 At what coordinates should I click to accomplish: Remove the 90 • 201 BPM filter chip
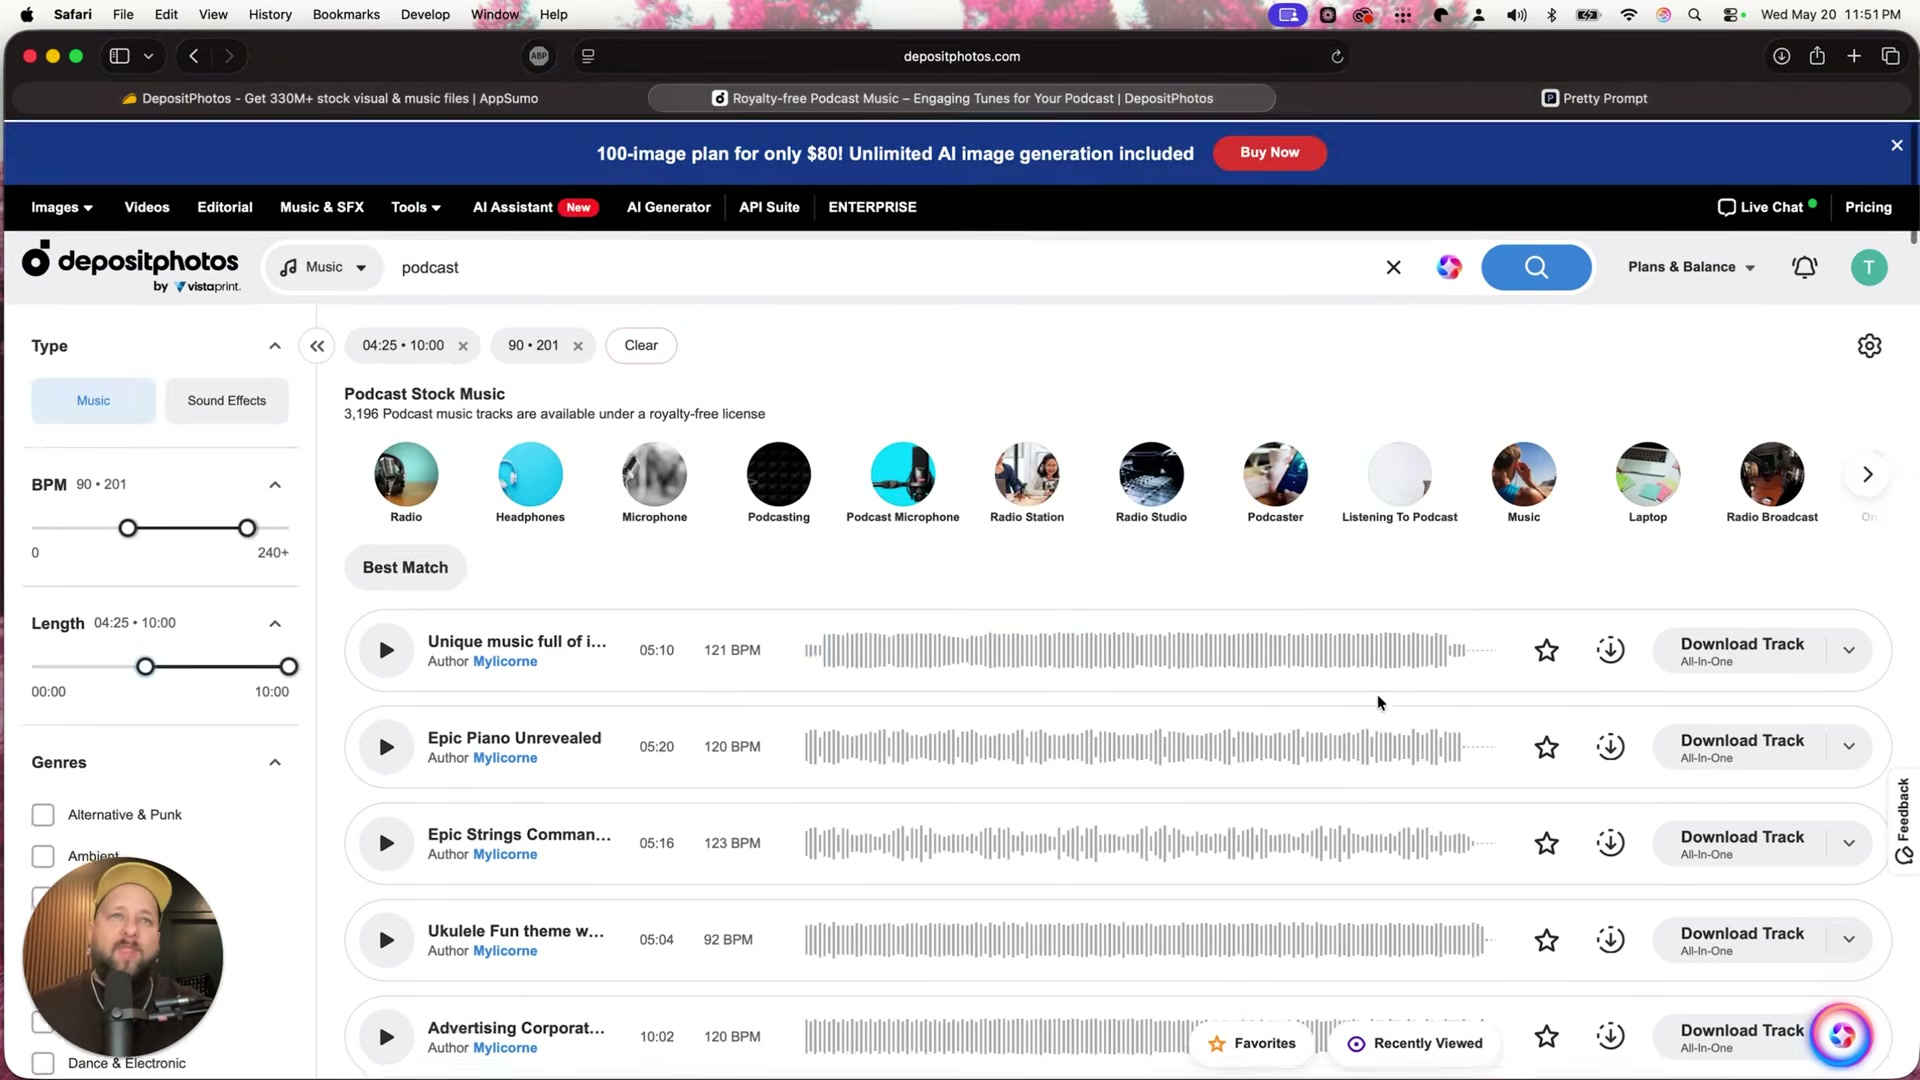pos(578,346)
